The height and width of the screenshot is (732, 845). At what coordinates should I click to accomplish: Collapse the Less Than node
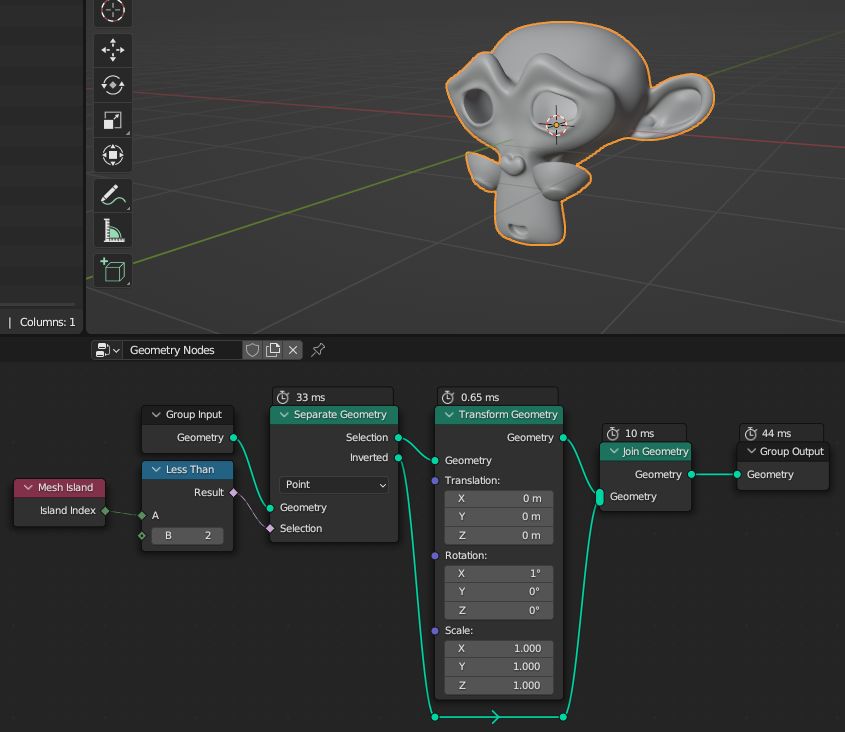[156, 469]
